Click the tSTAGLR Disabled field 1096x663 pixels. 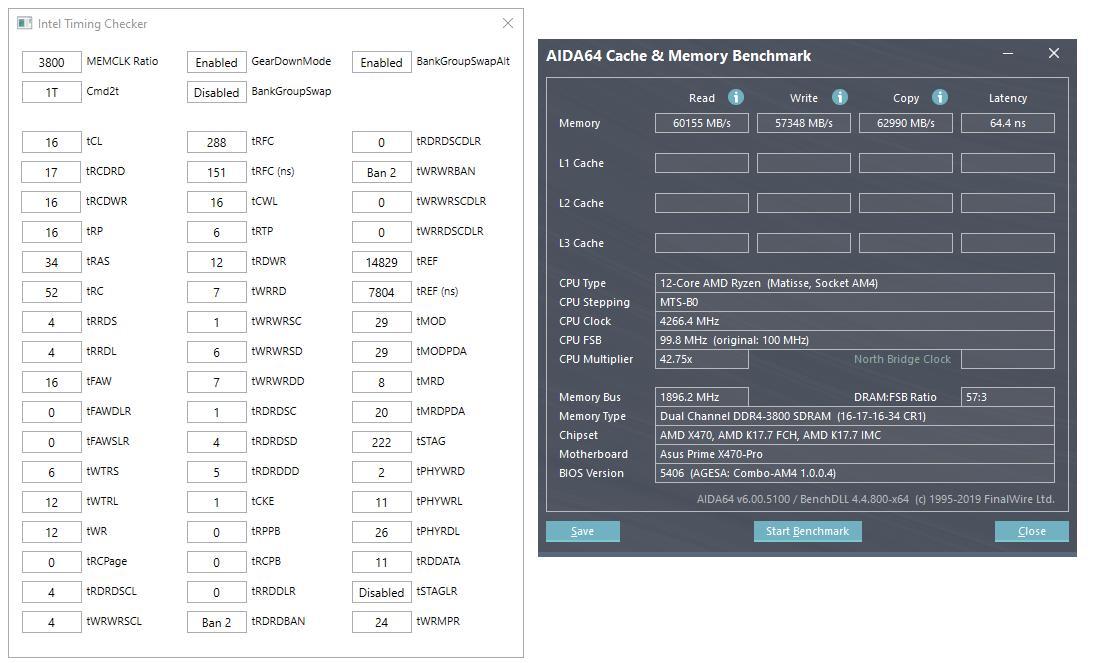click(x=381, y=592)
